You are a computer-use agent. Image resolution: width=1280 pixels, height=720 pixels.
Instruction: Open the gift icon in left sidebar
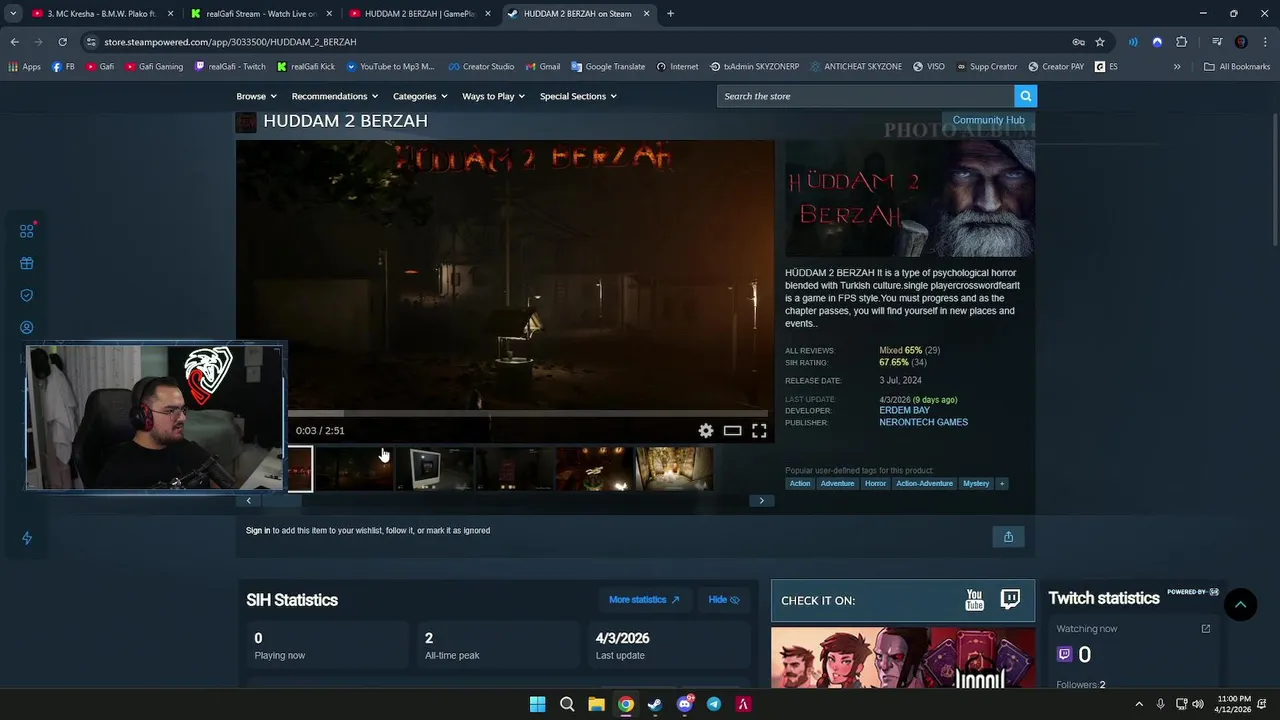(x=27, y=263)
